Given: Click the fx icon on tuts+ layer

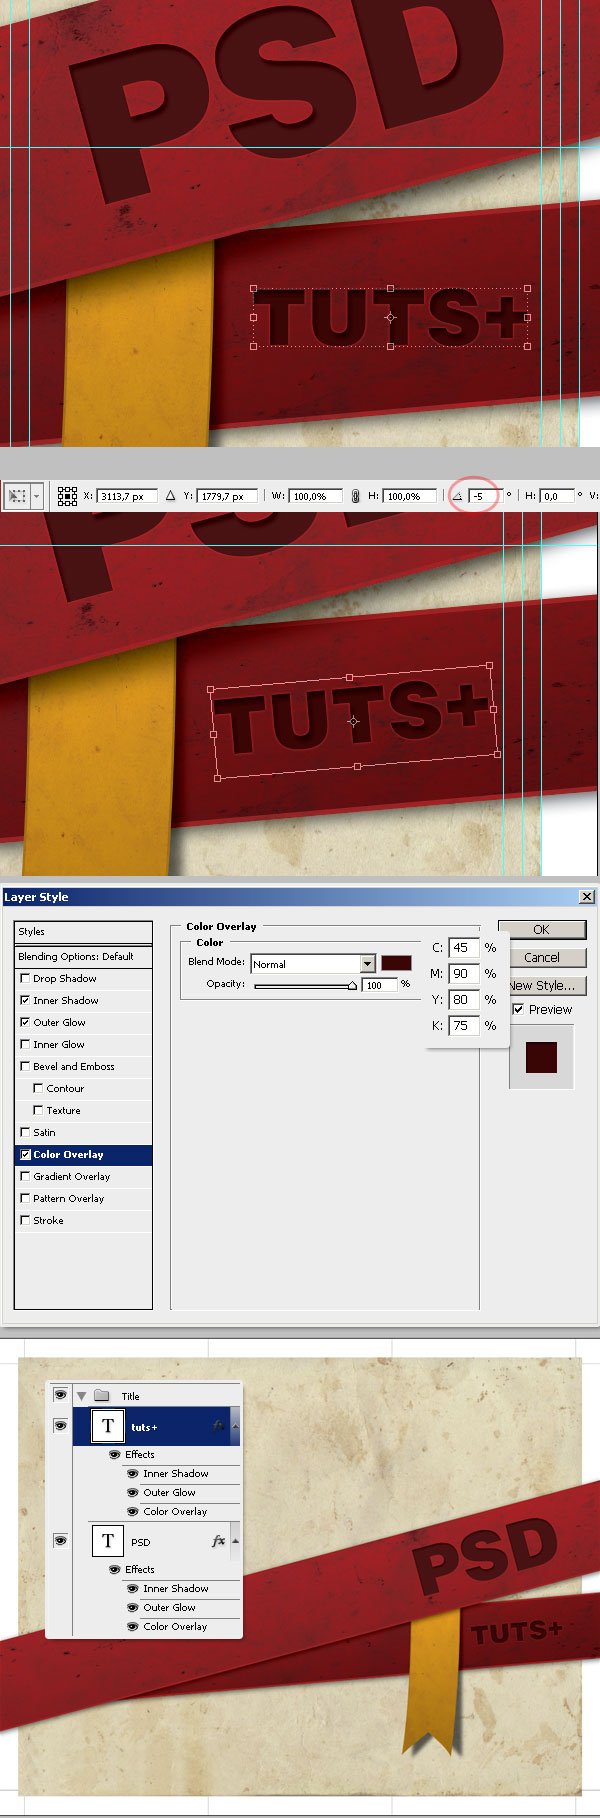Looking at the screenshot, I should click(x=218, y=1426).
